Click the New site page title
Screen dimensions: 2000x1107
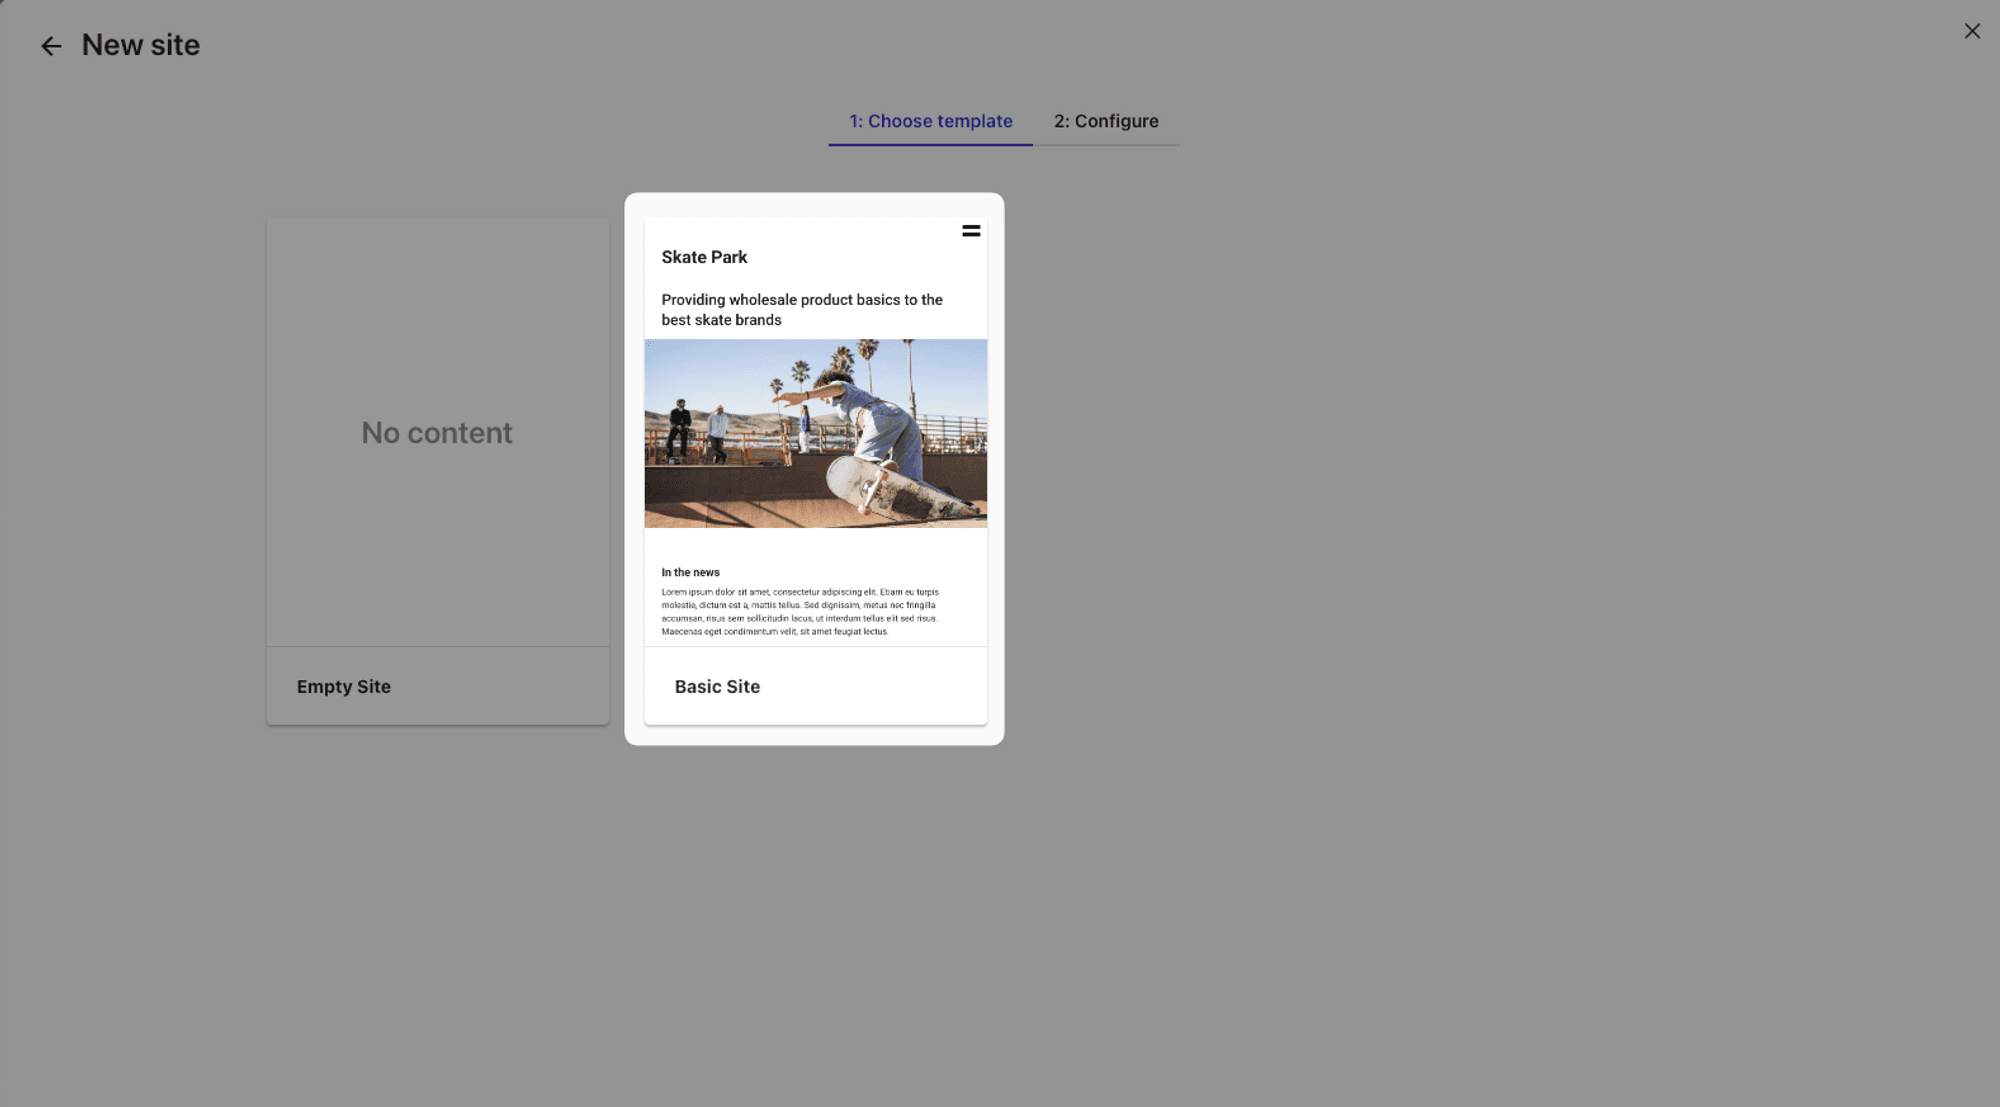point(140,45)
